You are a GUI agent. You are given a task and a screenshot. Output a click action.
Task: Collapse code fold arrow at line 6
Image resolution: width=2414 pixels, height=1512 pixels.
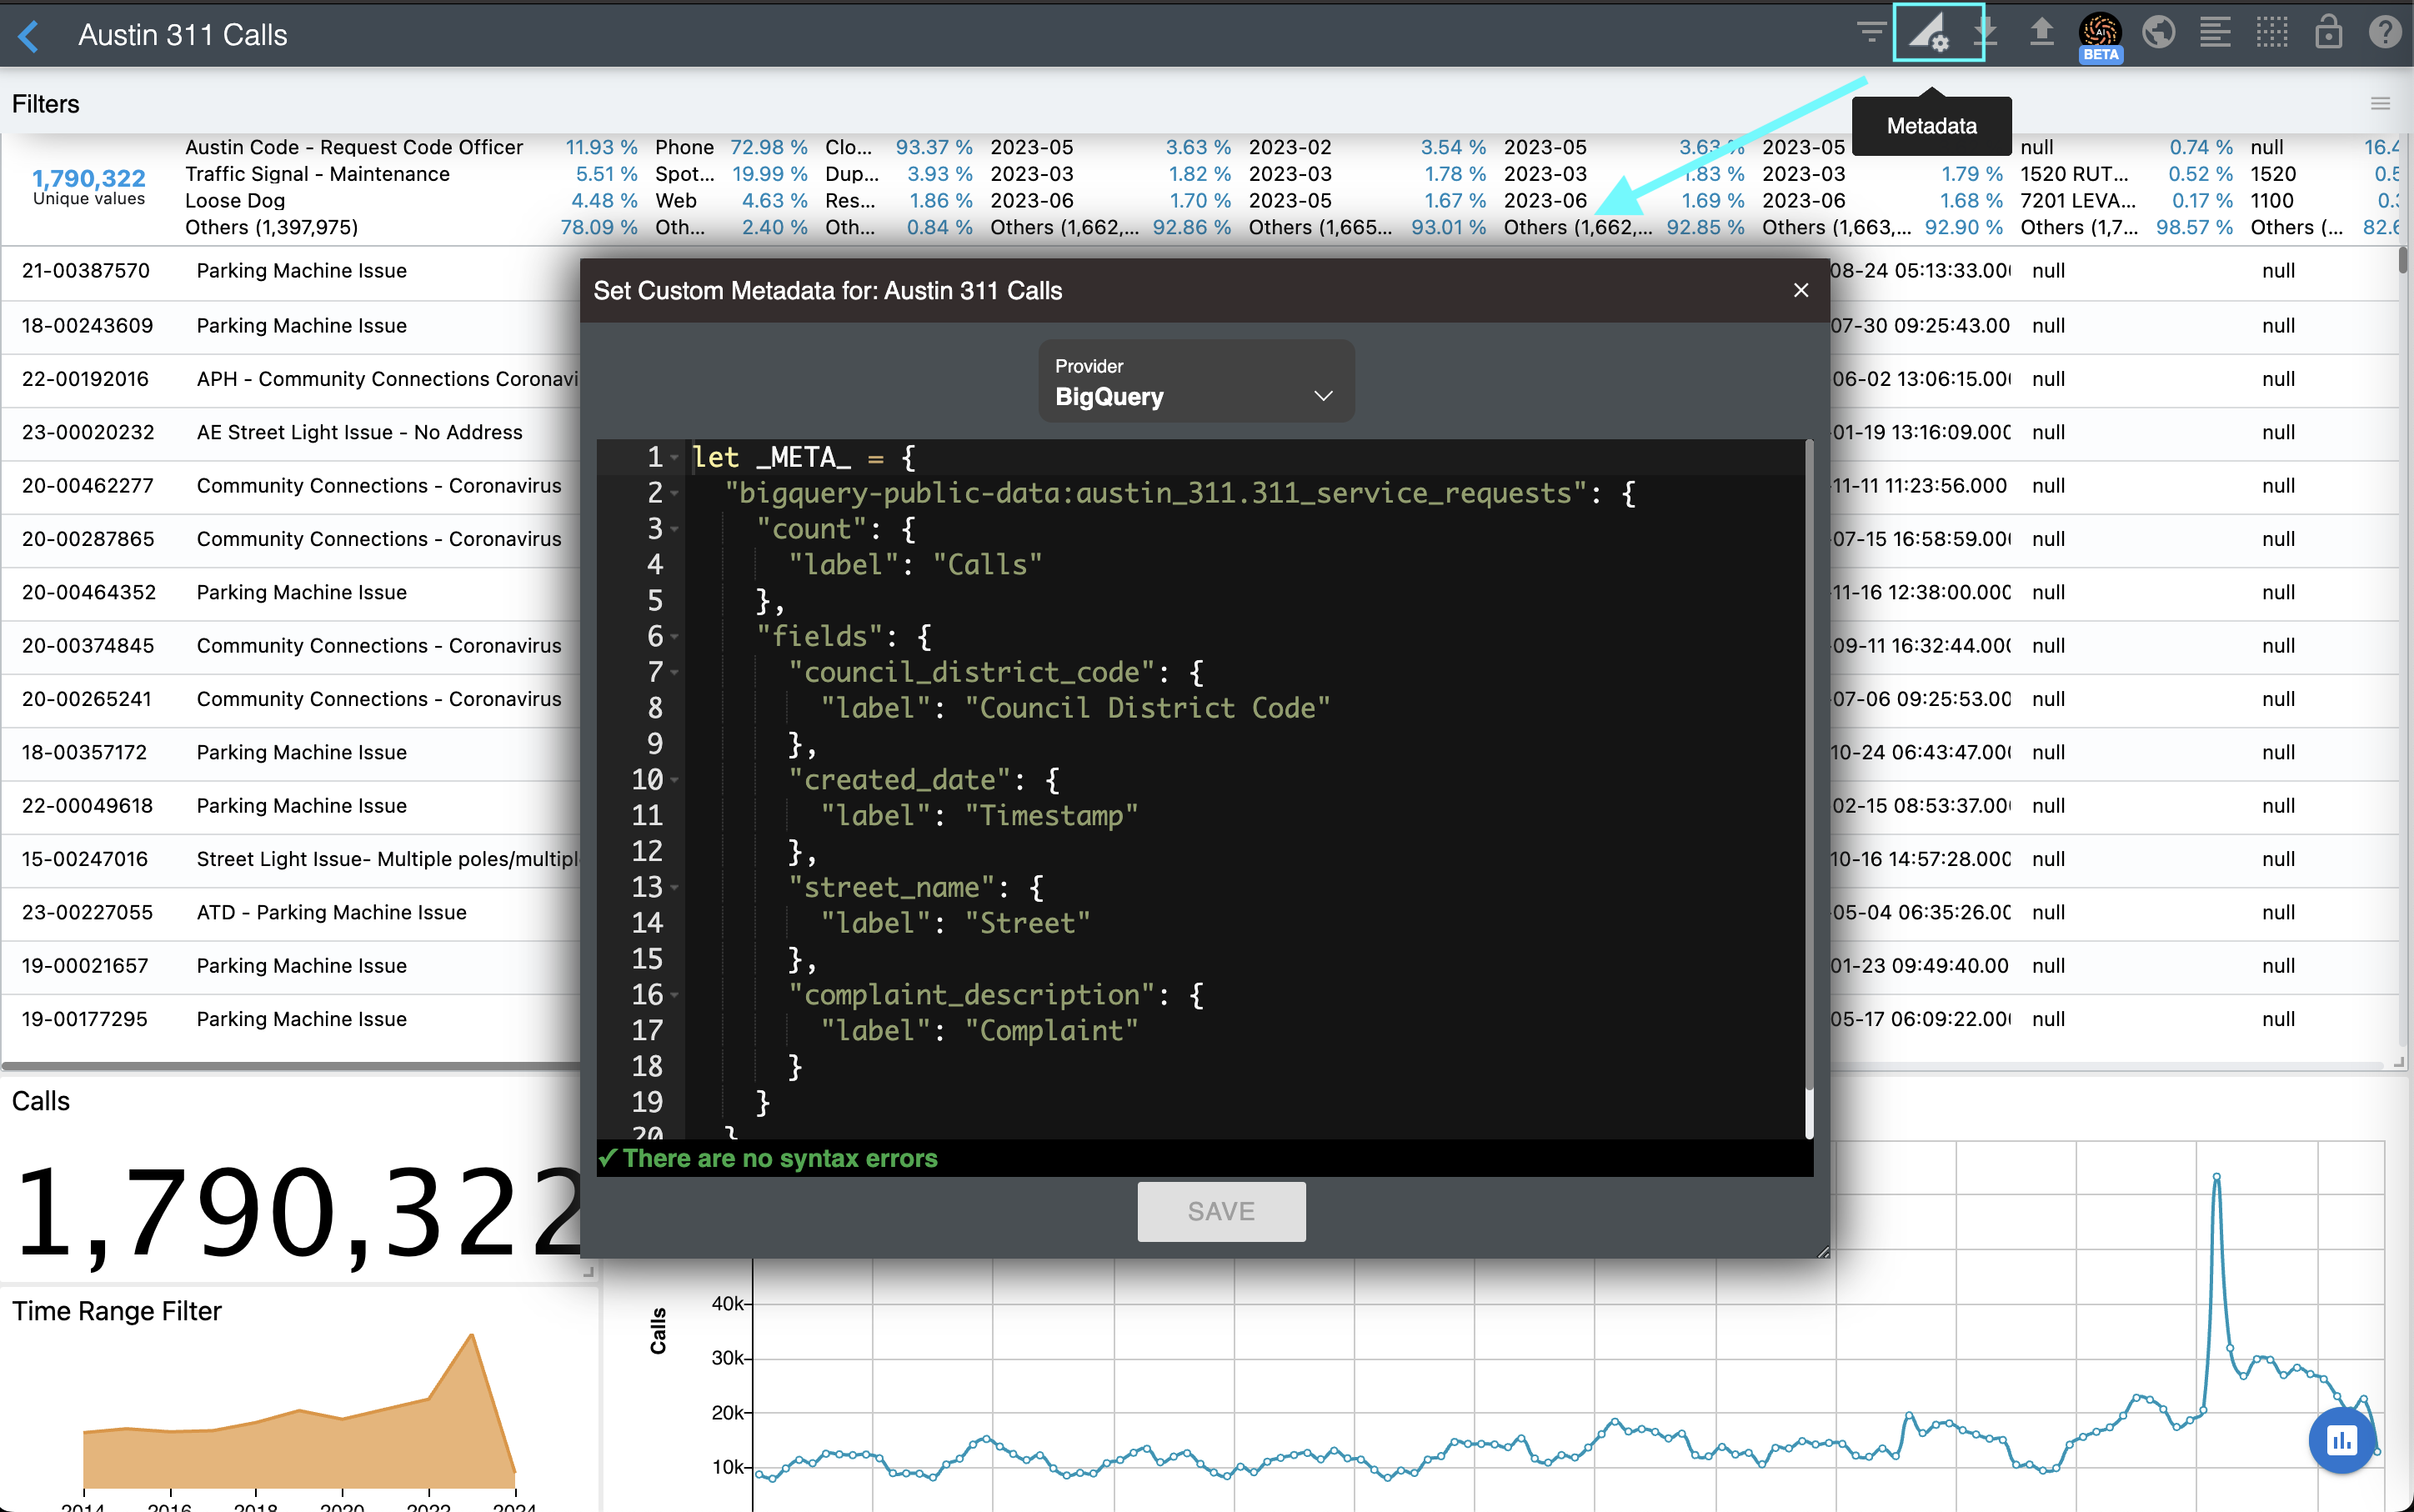(675, 637)
